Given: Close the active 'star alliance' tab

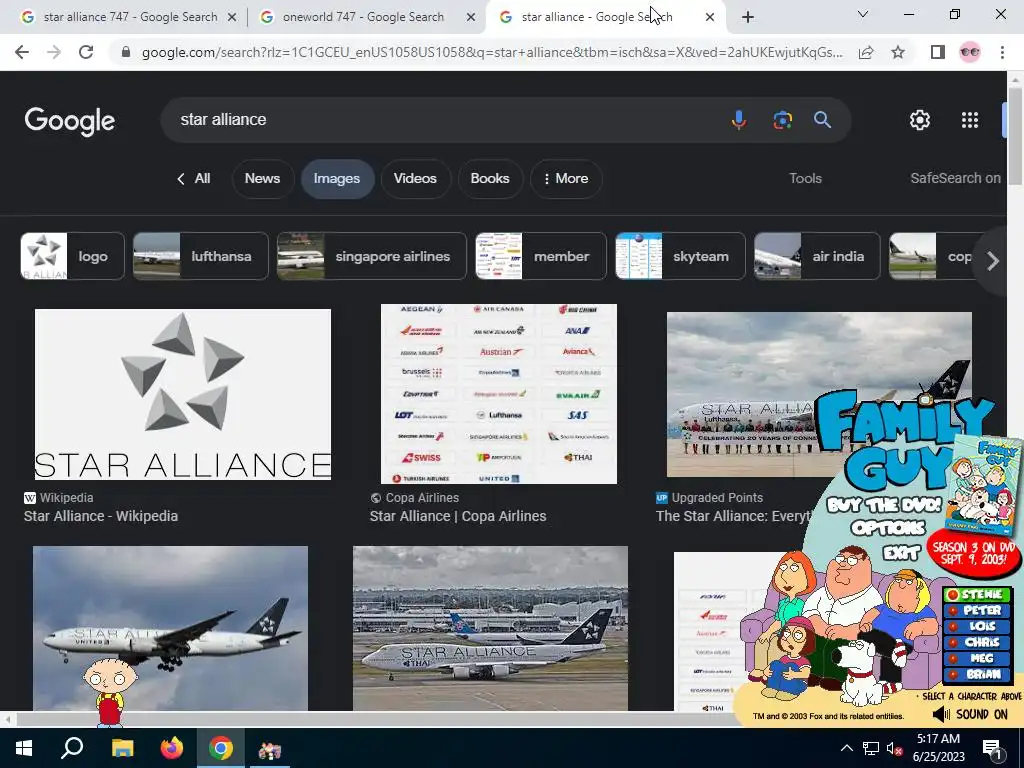Looking at the screenshot, I should (710, 18).
